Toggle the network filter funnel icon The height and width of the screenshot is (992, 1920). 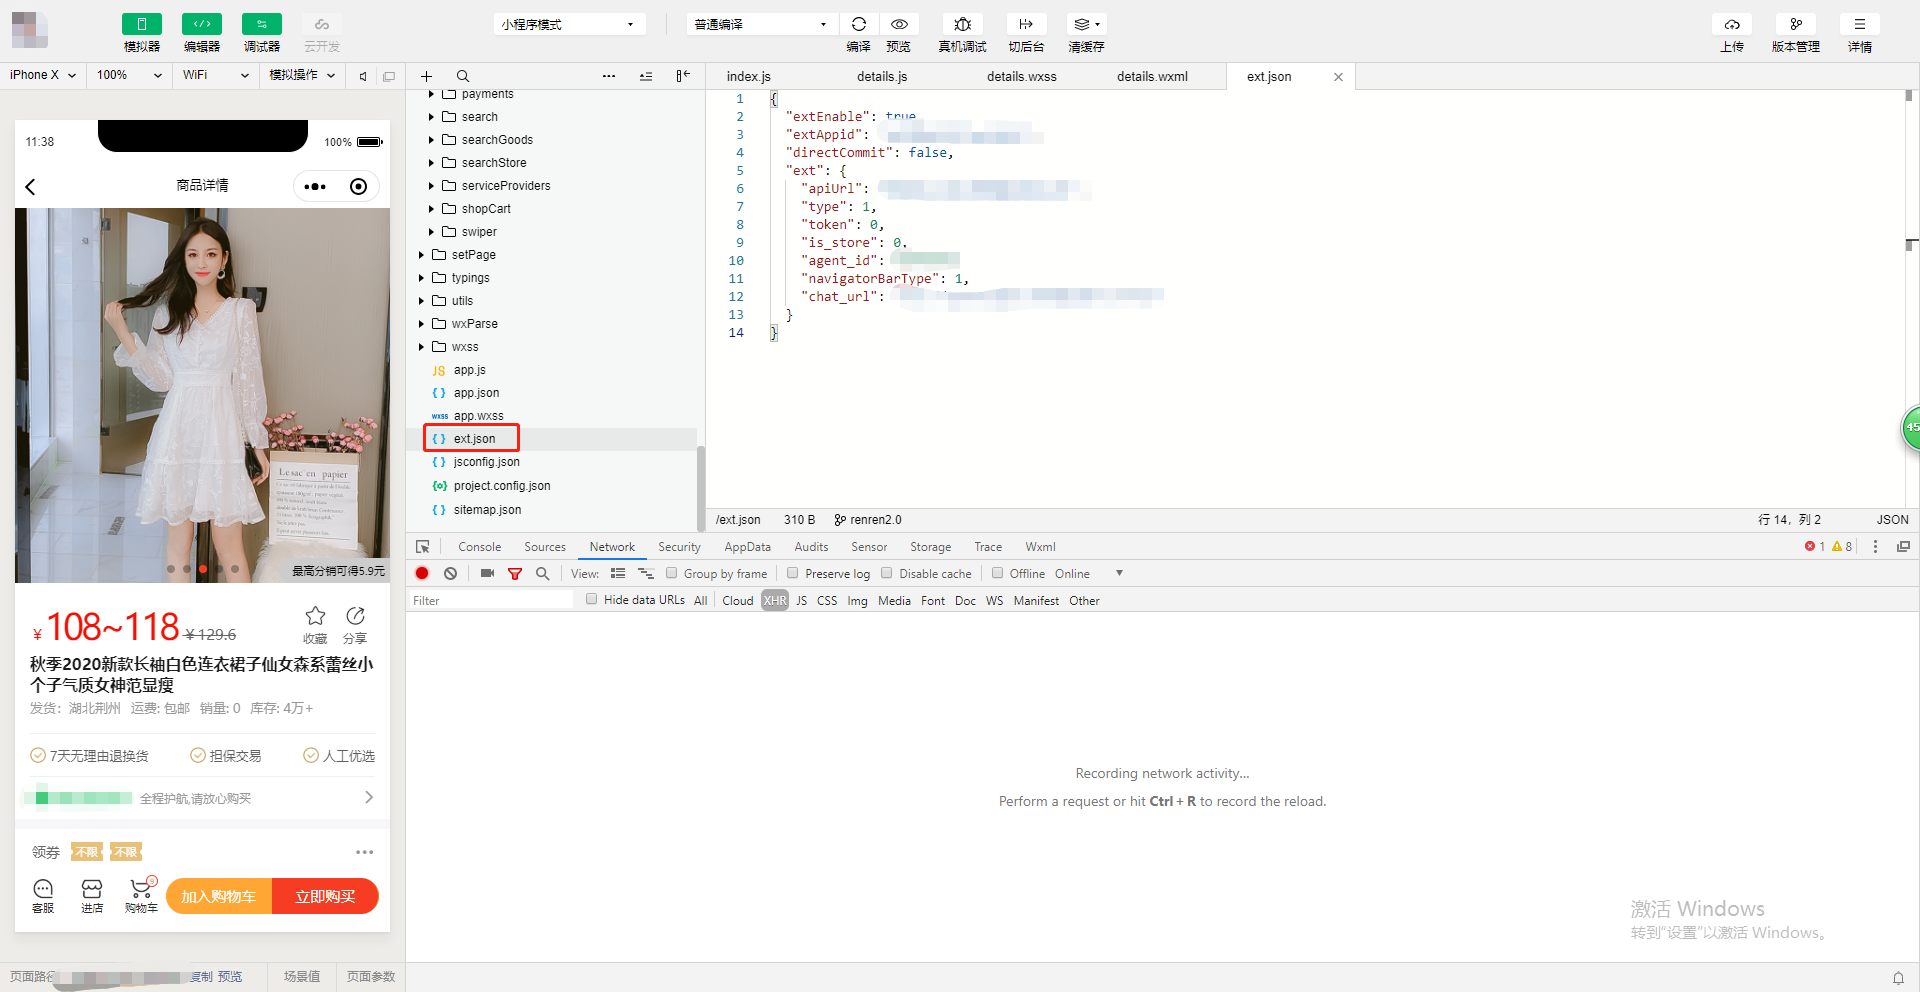click(x=515, y=574)
